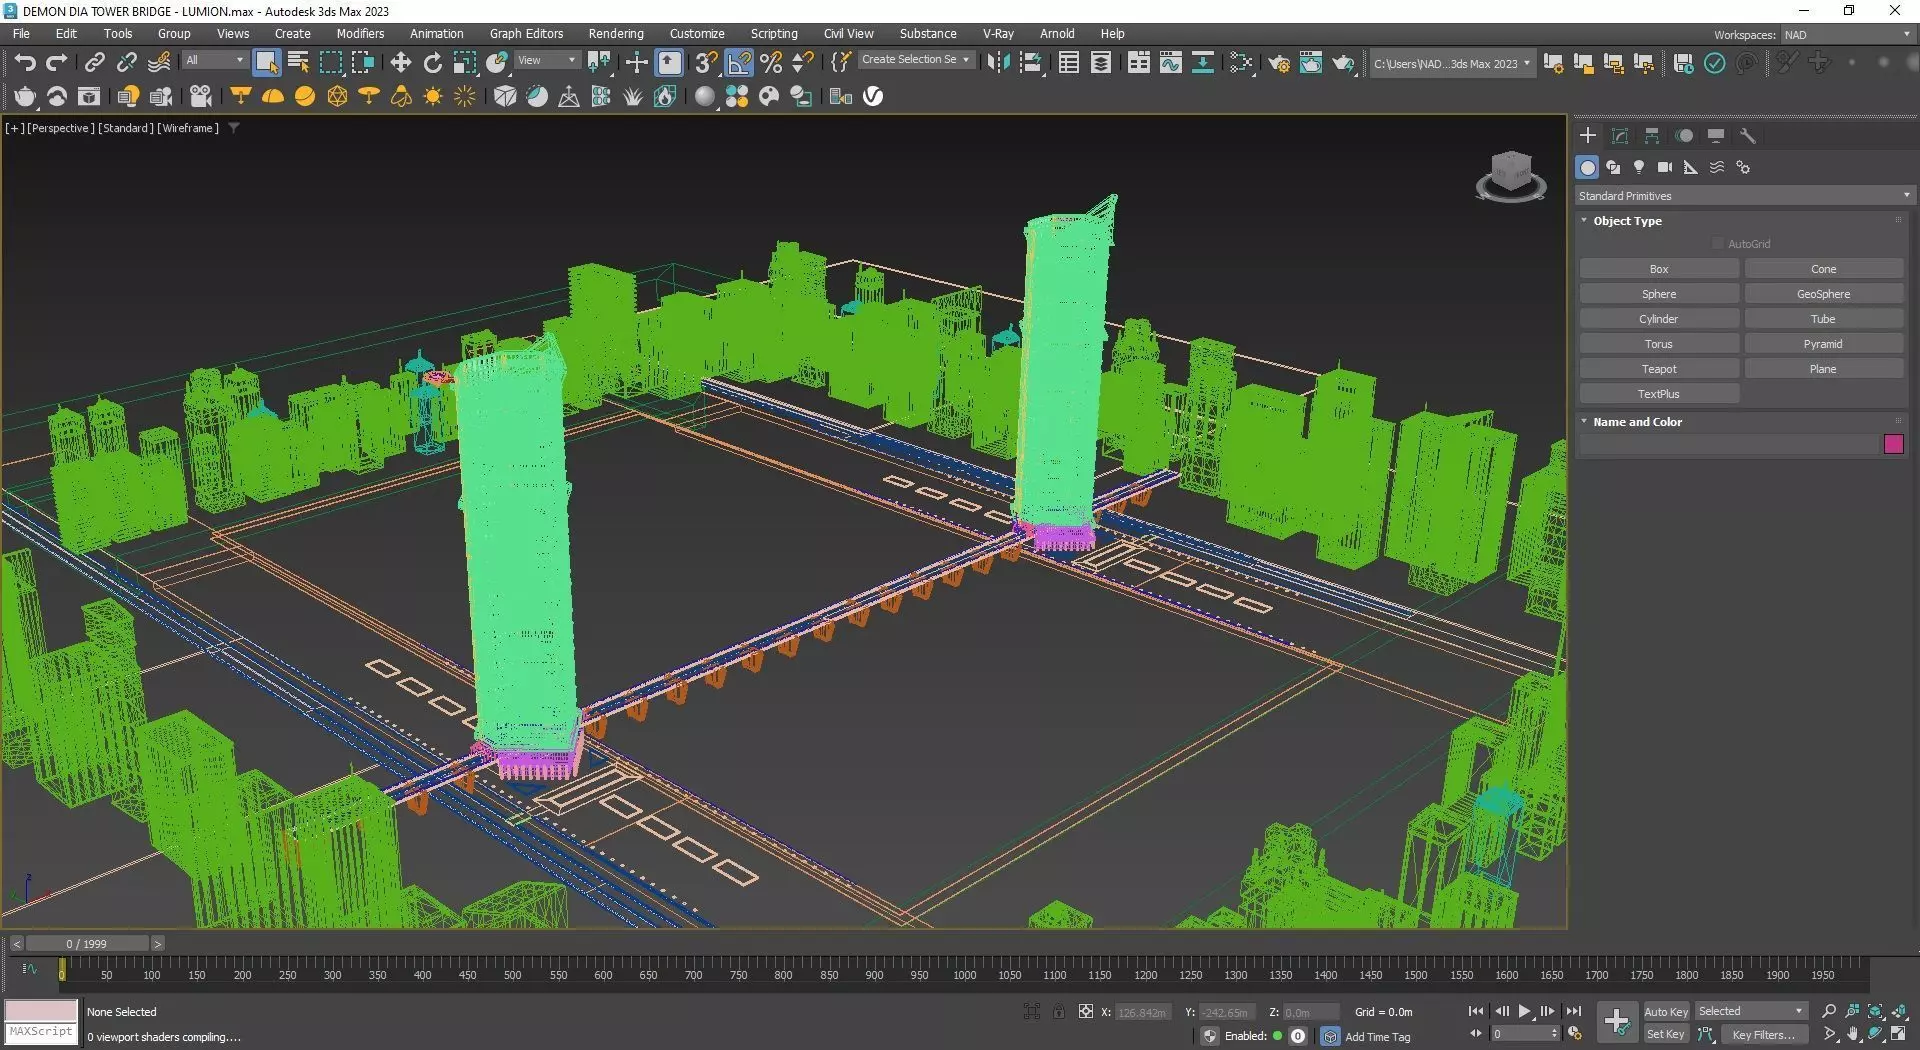Show the Cameras category in Create panel

pyautogui.click(x=1665, y=167)
